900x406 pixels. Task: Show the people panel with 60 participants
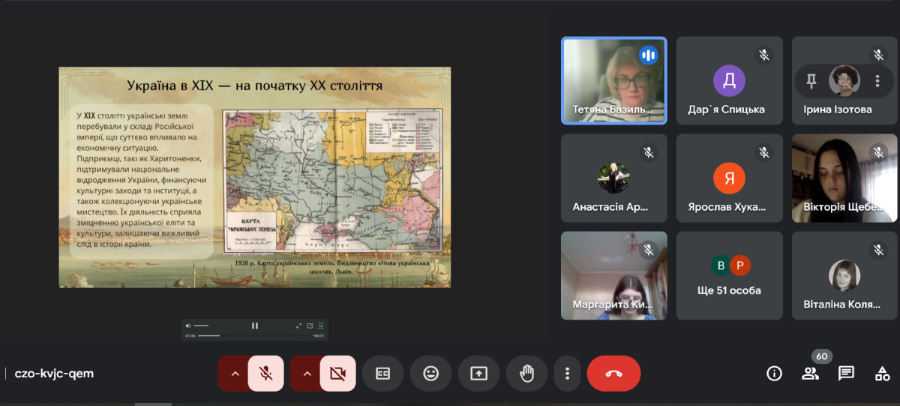[810, 374]
